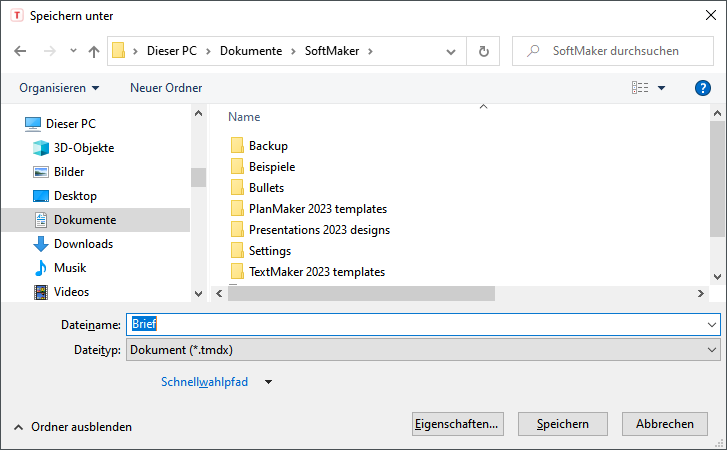Open Musik in the sidebar

tap(70, 268)
